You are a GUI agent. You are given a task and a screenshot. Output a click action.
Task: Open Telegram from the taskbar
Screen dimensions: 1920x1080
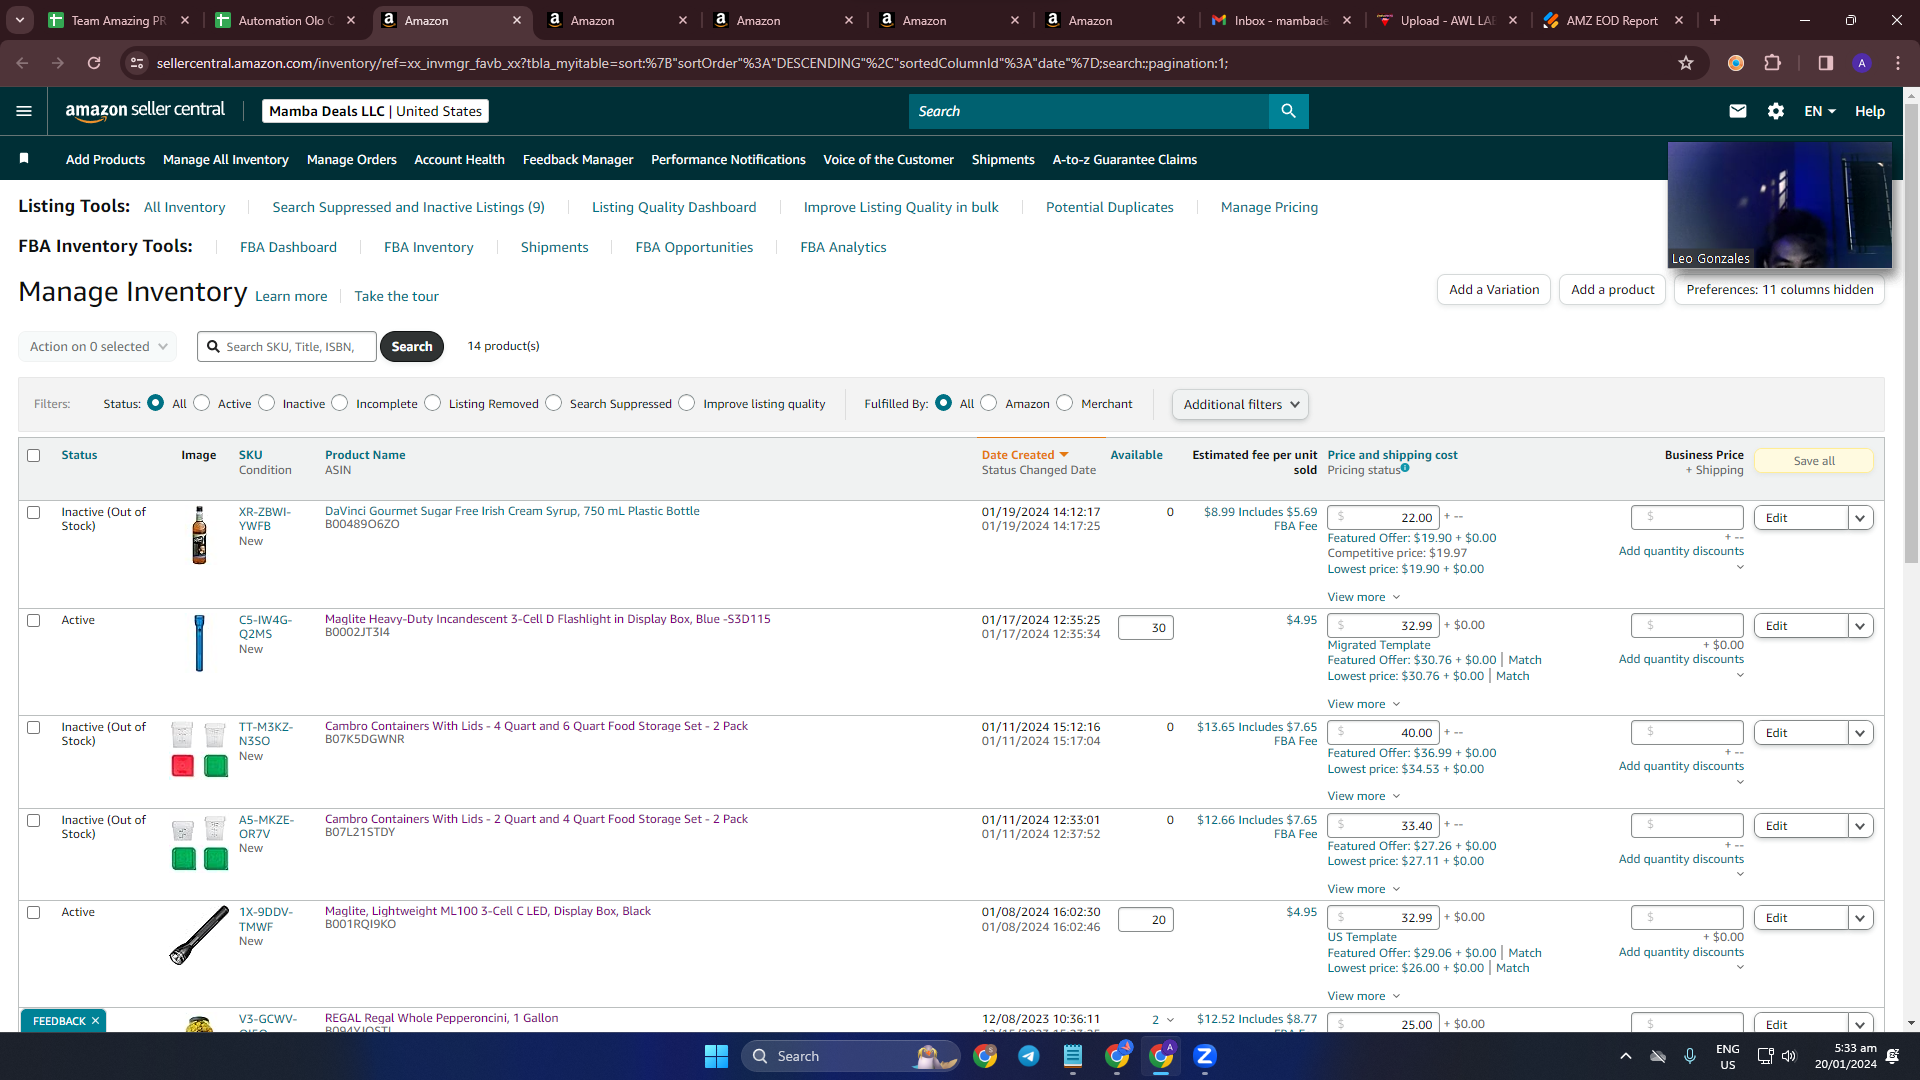[x=1028, y=1056]
